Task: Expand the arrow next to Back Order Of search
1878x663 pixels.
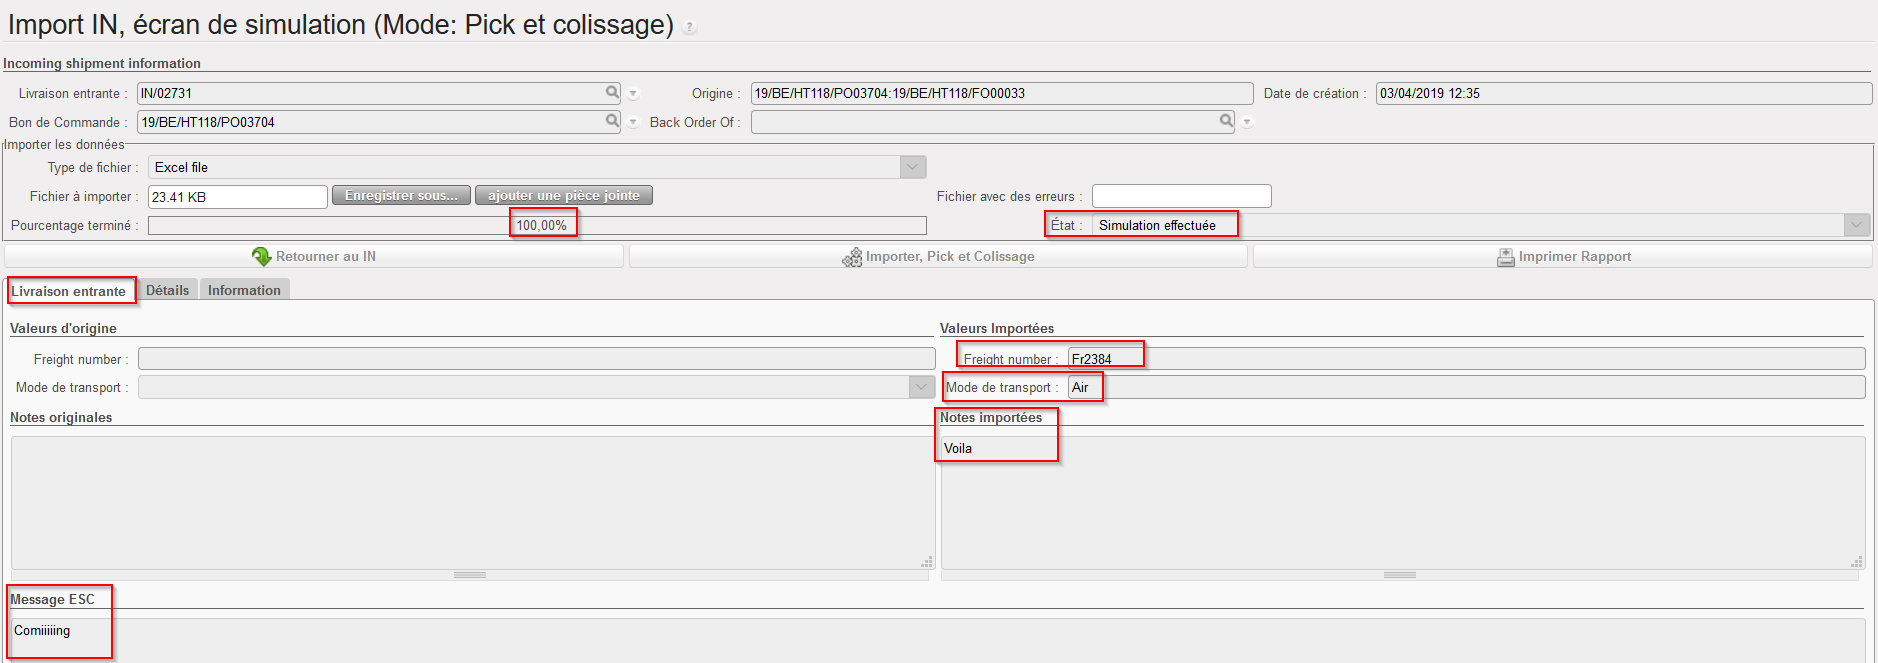Action: coord(1247,122)
